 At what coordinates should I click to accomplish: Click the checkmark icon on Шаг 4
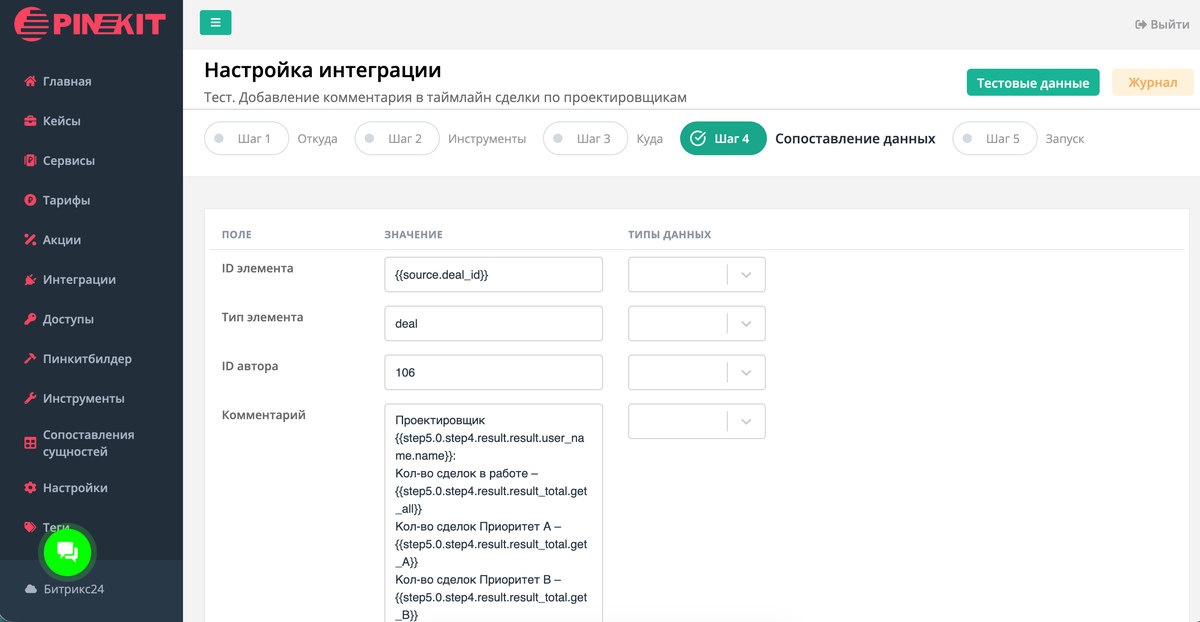[698, 139]
